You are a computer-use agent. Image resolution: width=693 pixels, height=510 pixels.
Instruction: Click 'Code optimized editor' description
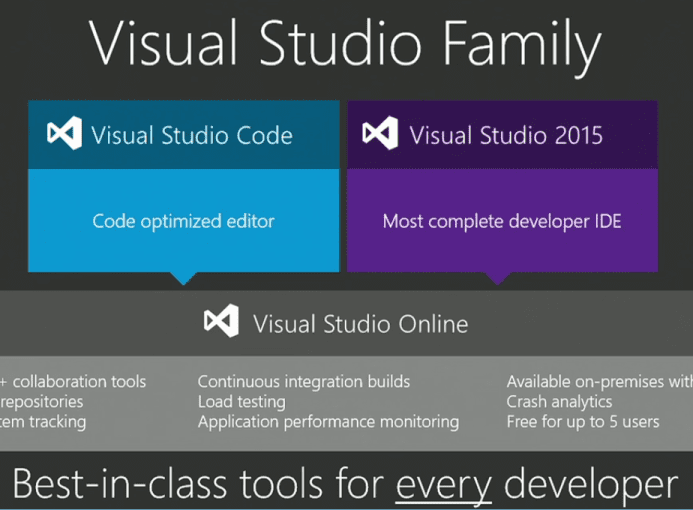[x=183, y=221]
